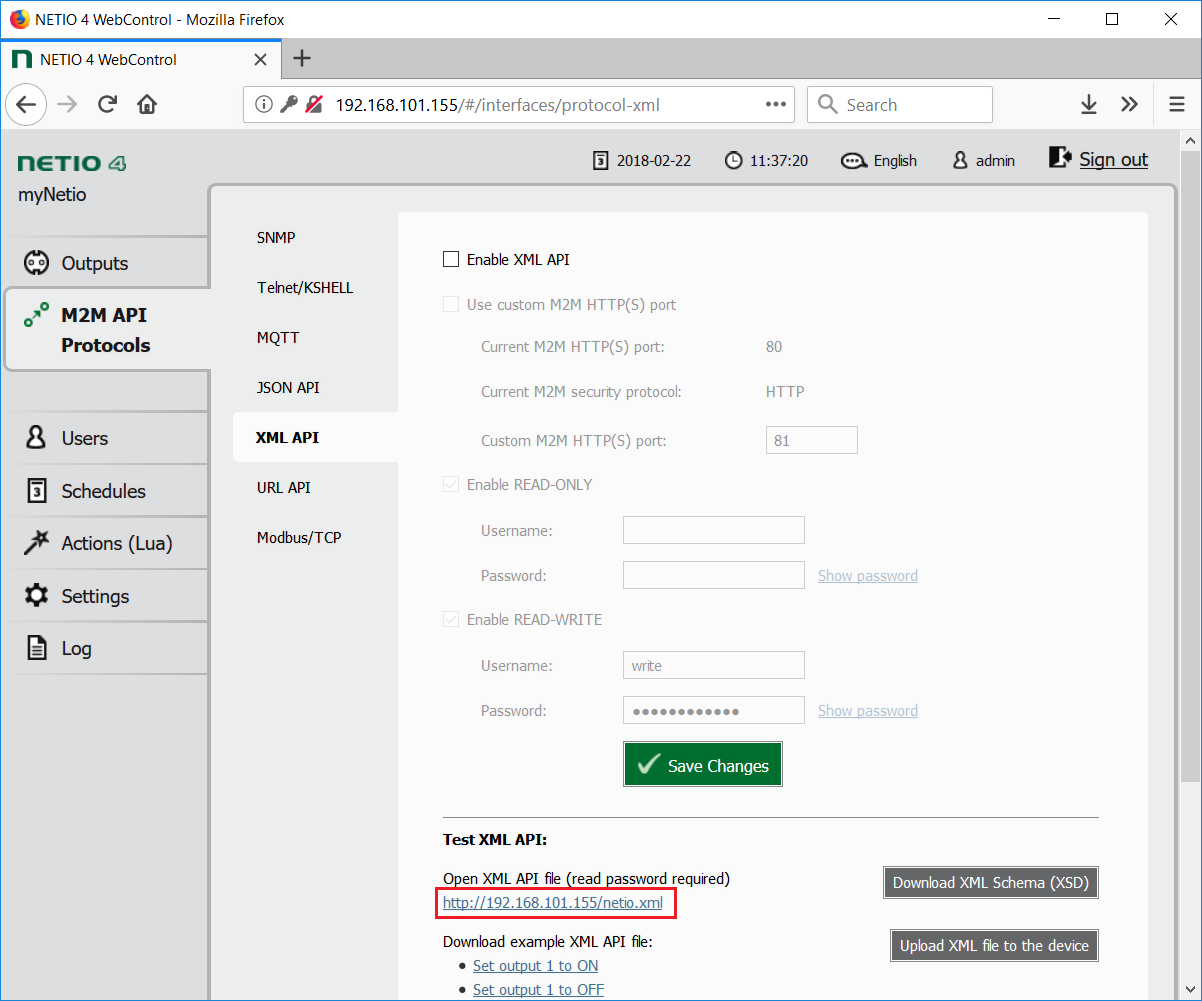Image resolution: width=1202 pixels, height=1001 pixels.
Task: Open Actions (Lua) section
Action: [105, 543]
